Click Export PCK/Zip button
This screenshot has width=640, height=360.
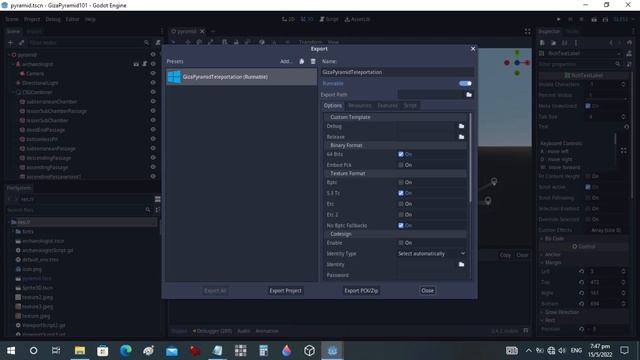tap(361, 291)
